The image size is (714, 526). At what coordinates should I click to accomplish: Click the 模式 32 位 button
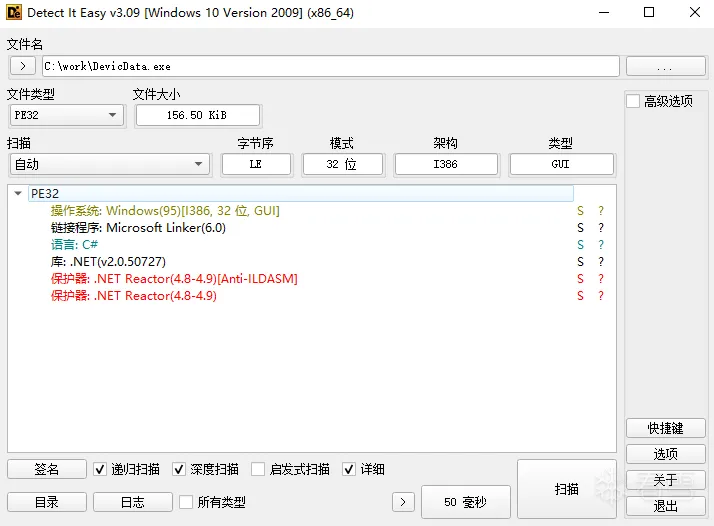click(x=342, y=164)
